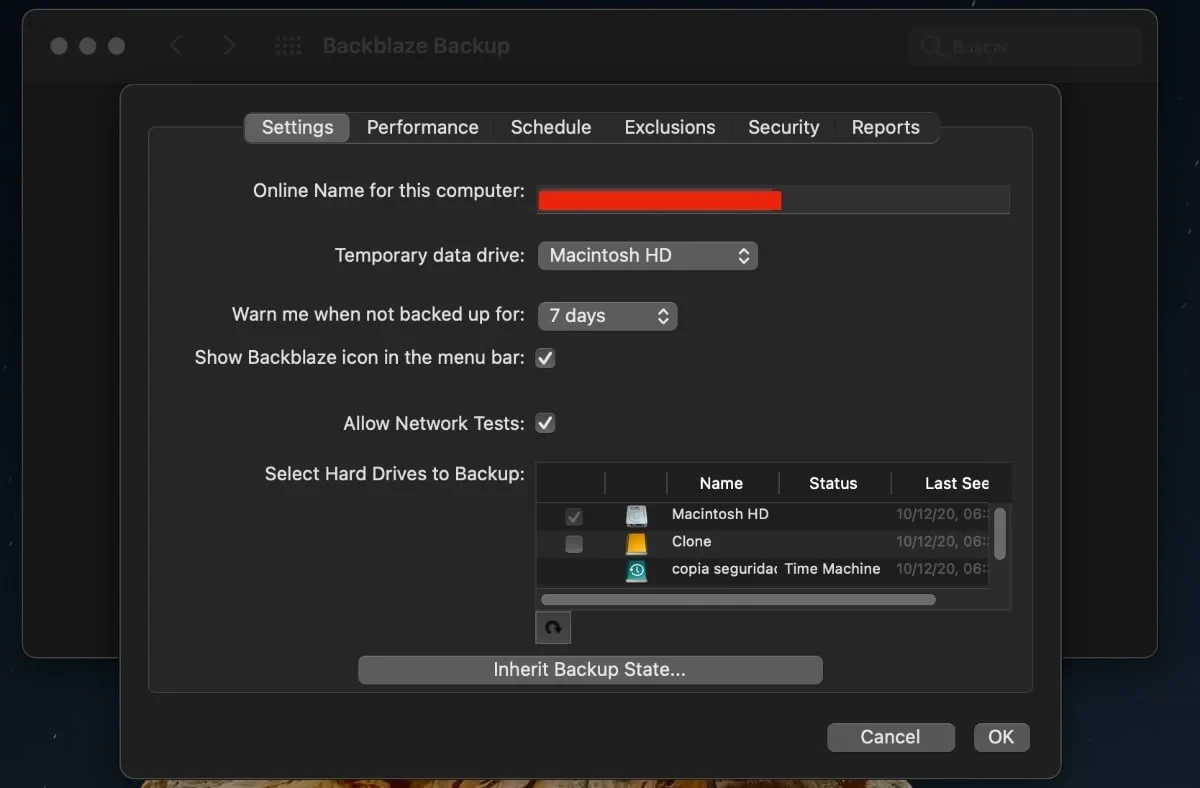Select the Clone row name
This screenshot has height=788, width=1200.
(x=692, y=541)
